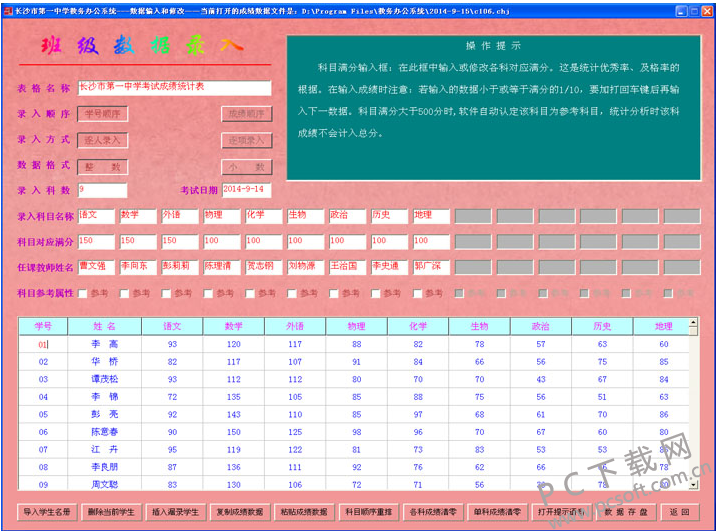The height and width of the screenshot is (531, 724).
Task: Minimize the application window
Action: tap(682, 11)
